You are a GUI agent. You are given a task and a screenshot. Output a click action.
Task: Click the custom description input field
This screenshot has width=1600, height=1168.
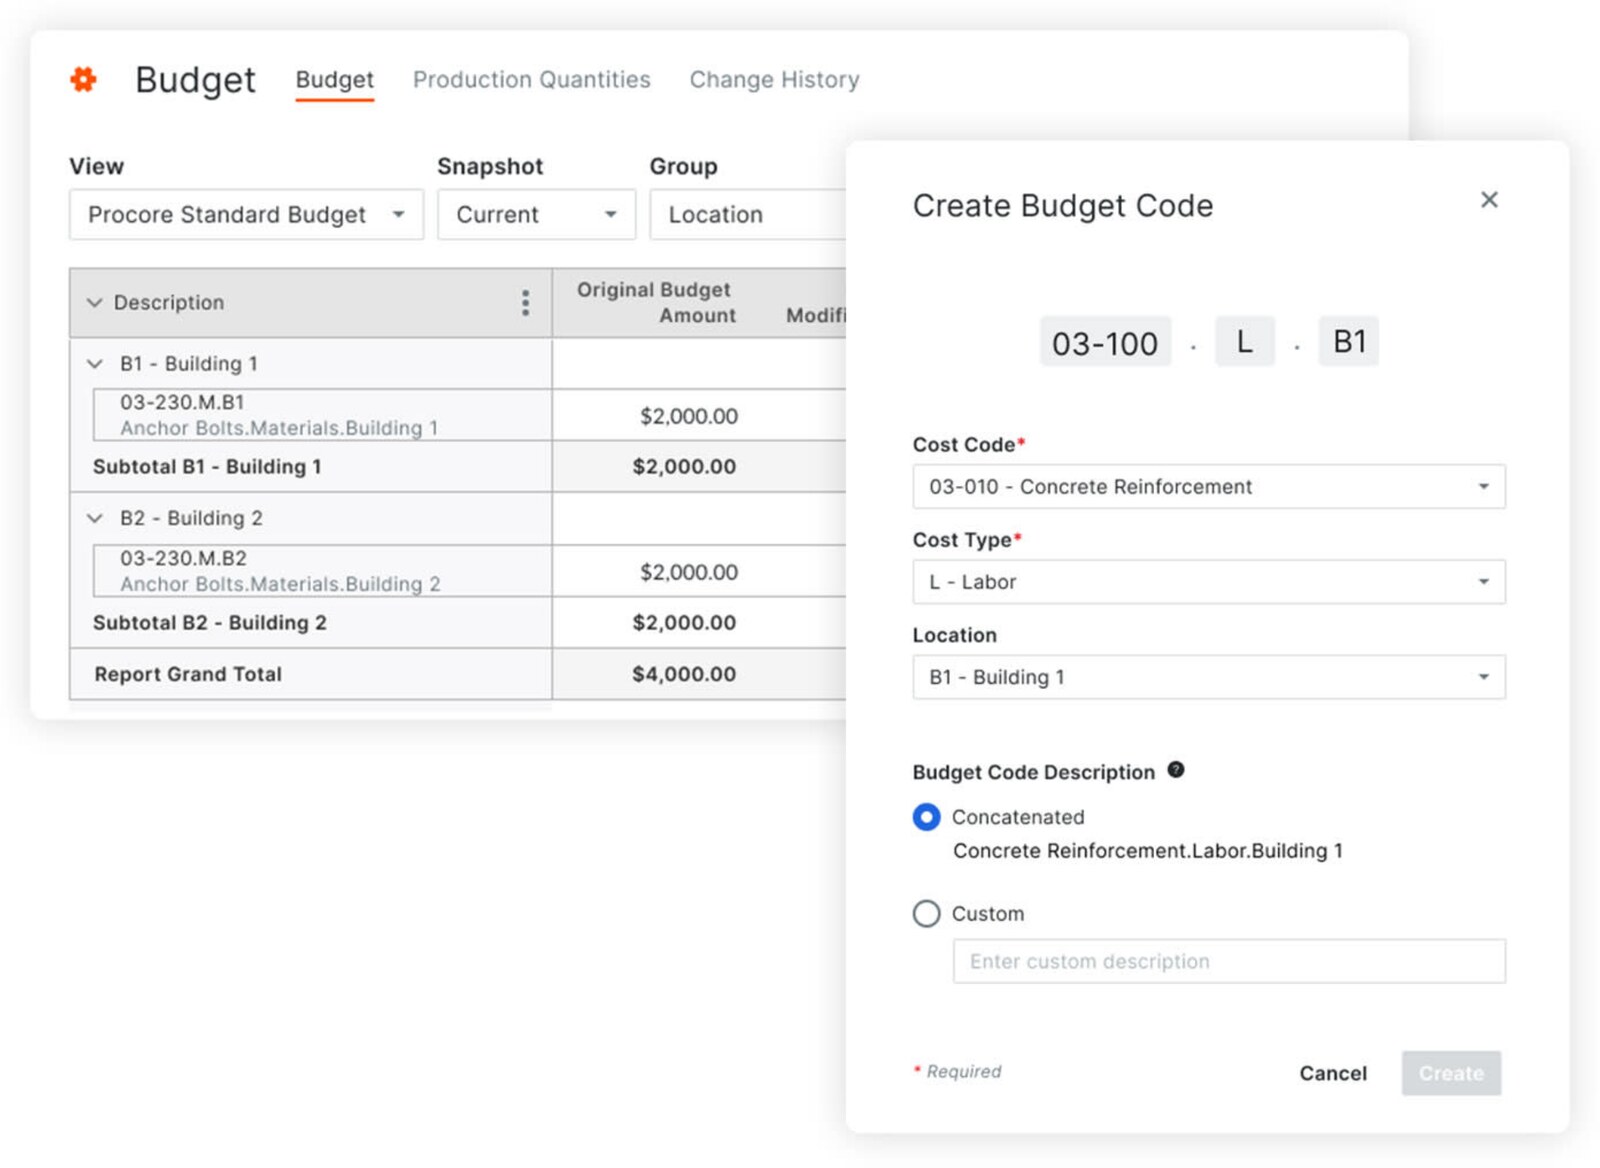(x=1229, y=961)
